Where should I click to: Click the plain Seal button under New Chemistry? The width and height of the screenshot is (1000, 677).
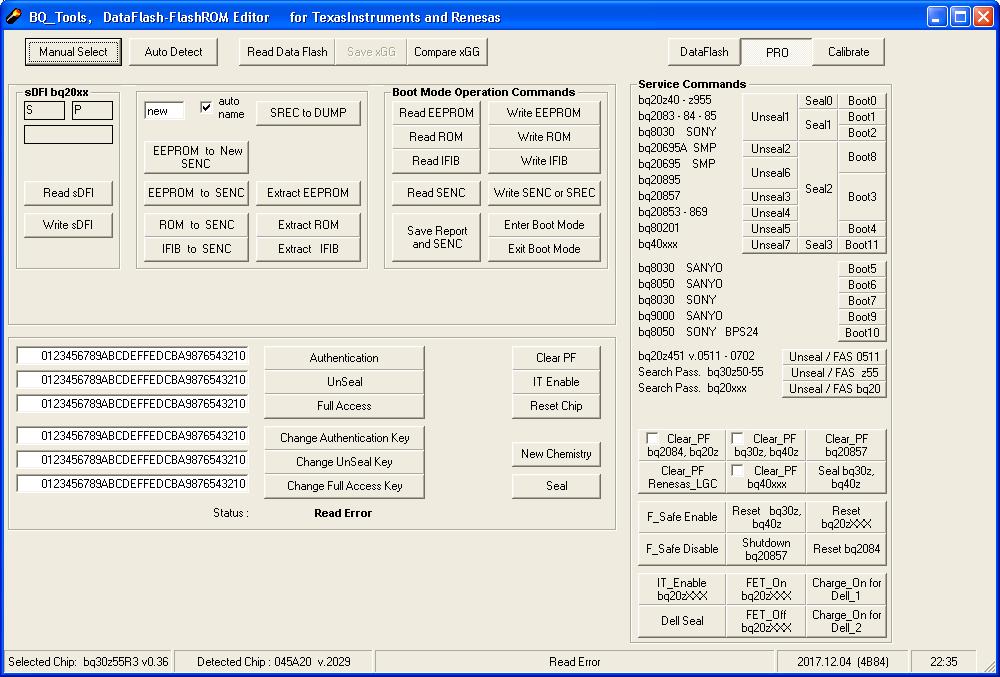tap(556, 486)
